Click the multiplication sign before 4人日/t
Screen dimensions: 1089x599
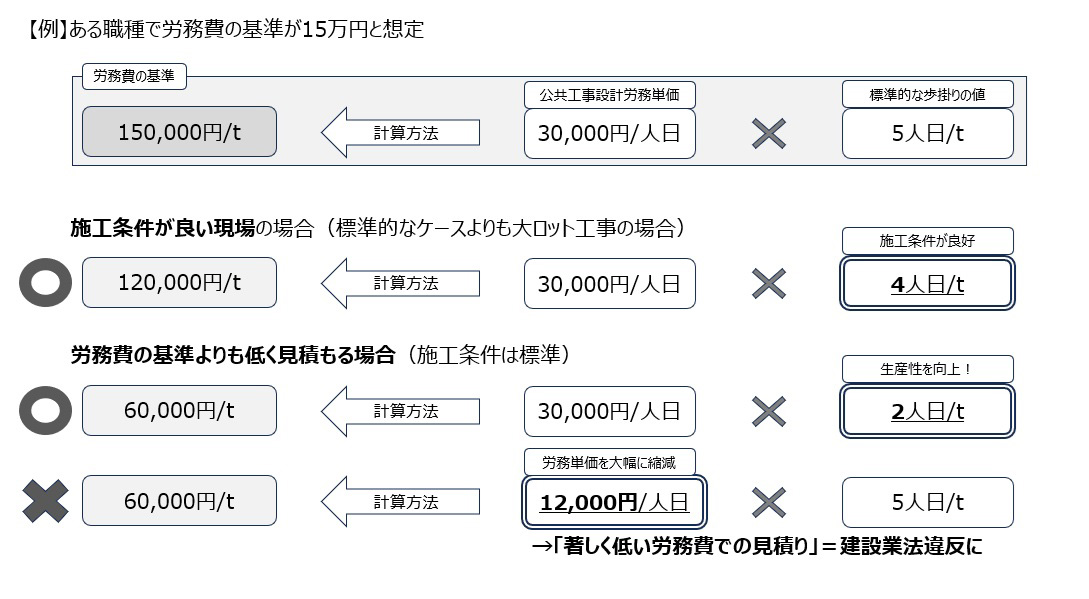pyautogui.click(x=769, y=284)
